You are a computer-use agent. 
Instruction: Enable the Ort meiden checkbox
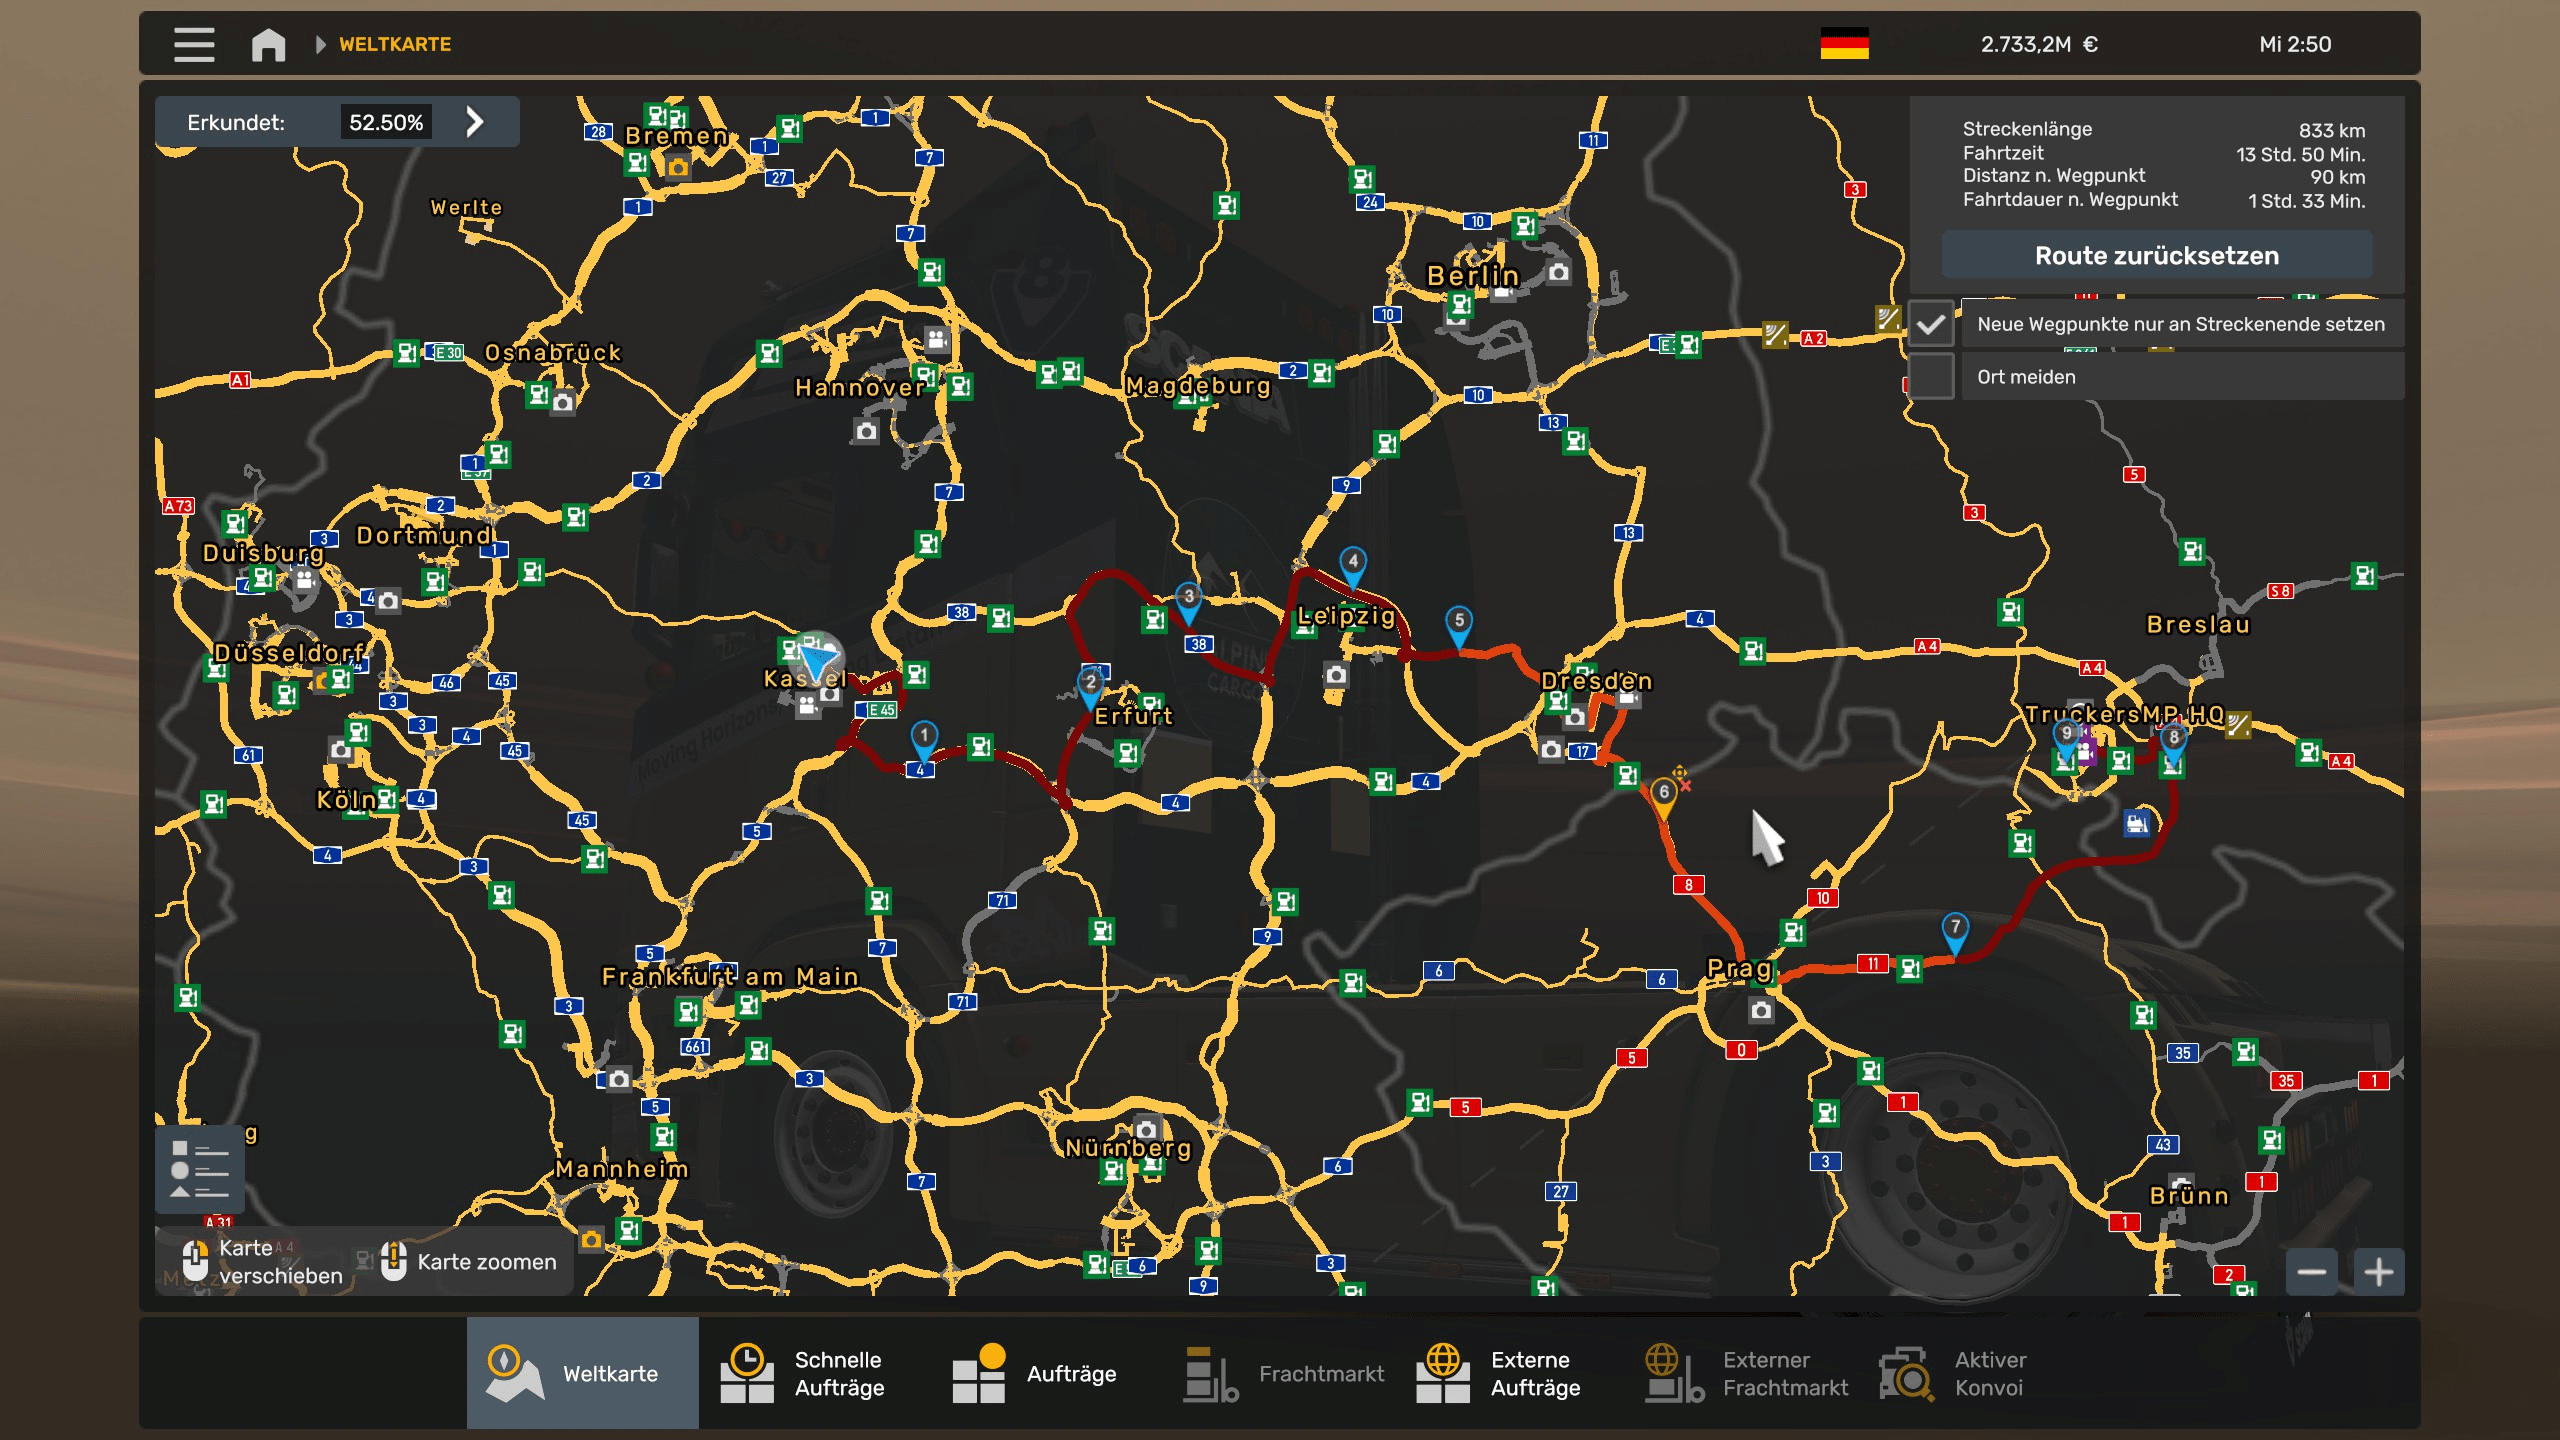click(1931, 377)
